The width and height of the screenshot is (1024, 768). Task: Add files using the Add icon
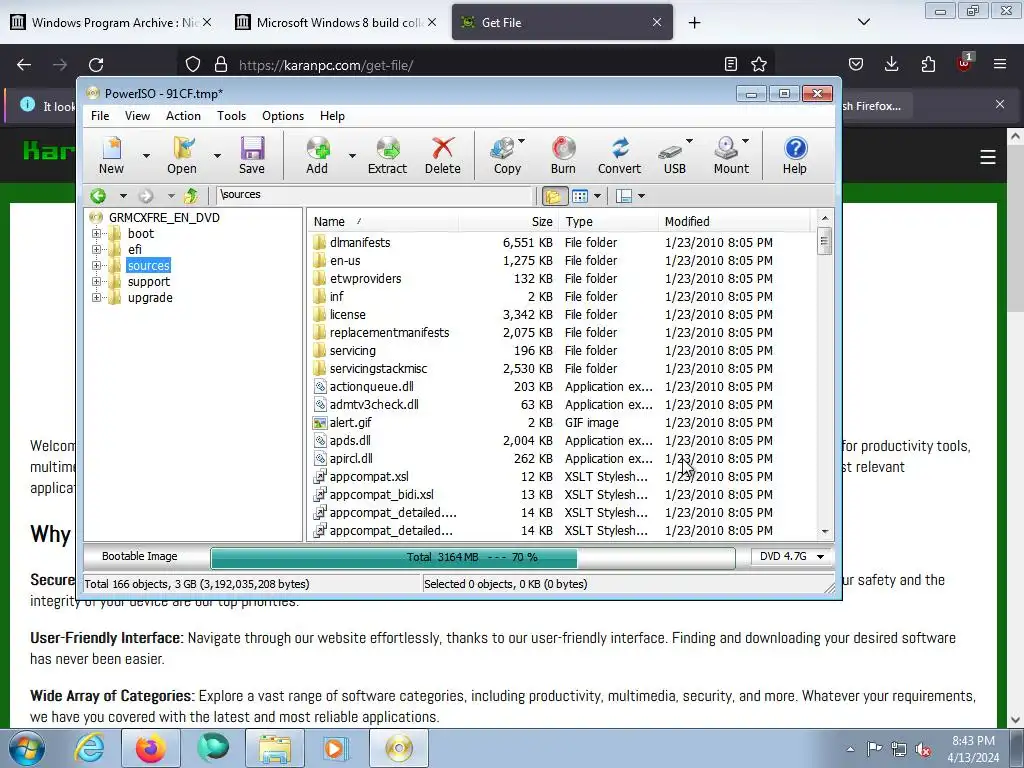[x=317, y=155]
